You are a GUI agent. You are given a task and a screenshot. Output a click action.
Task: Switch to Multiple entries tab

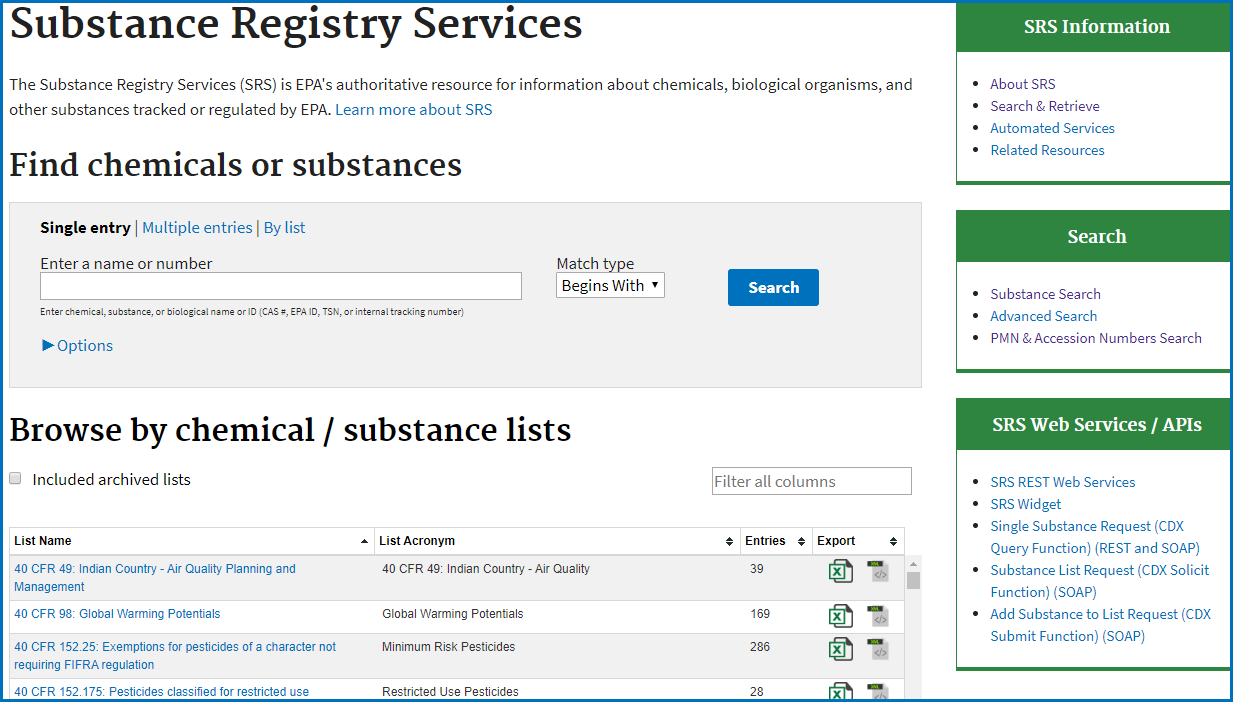coord(197,228)
